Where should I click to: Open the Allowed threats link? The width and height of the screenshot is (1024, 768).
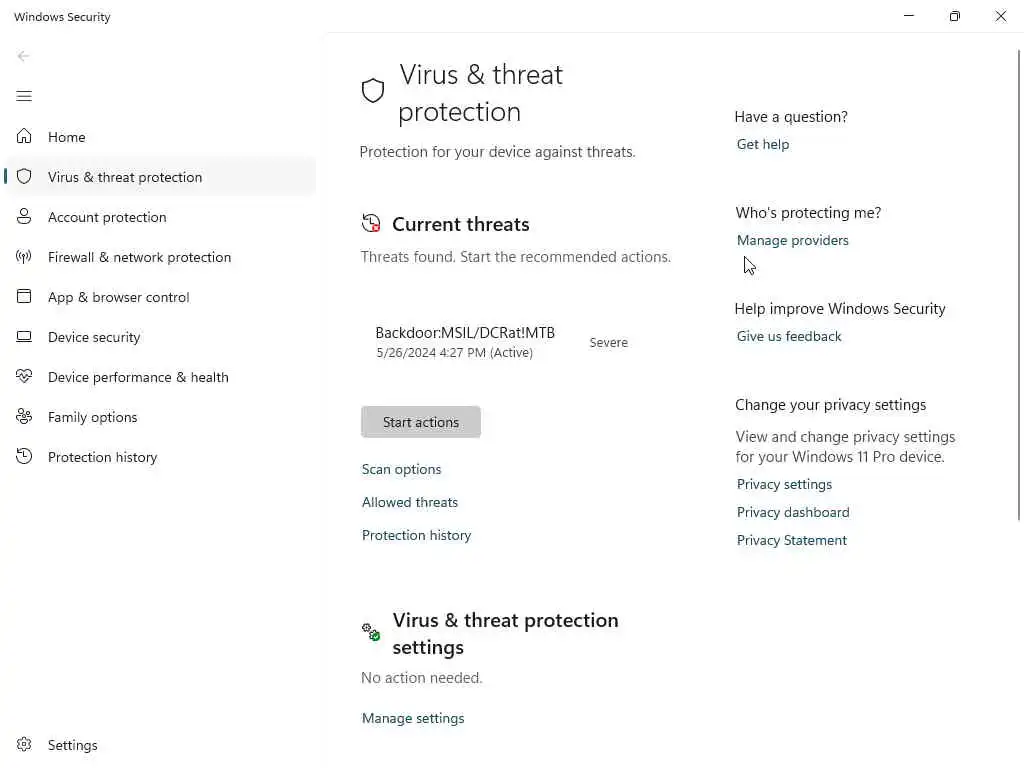[x=410, y=502]
